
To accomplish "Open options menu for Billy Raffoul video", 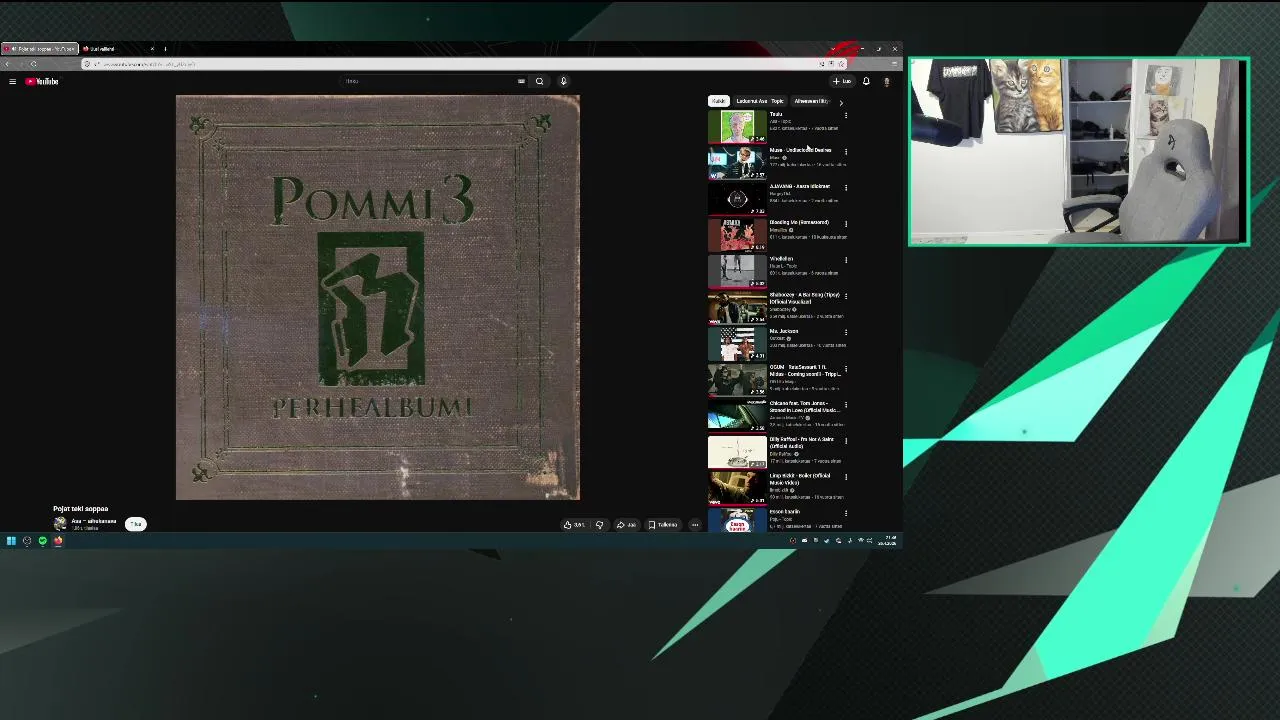I will [x=846, y=440].
